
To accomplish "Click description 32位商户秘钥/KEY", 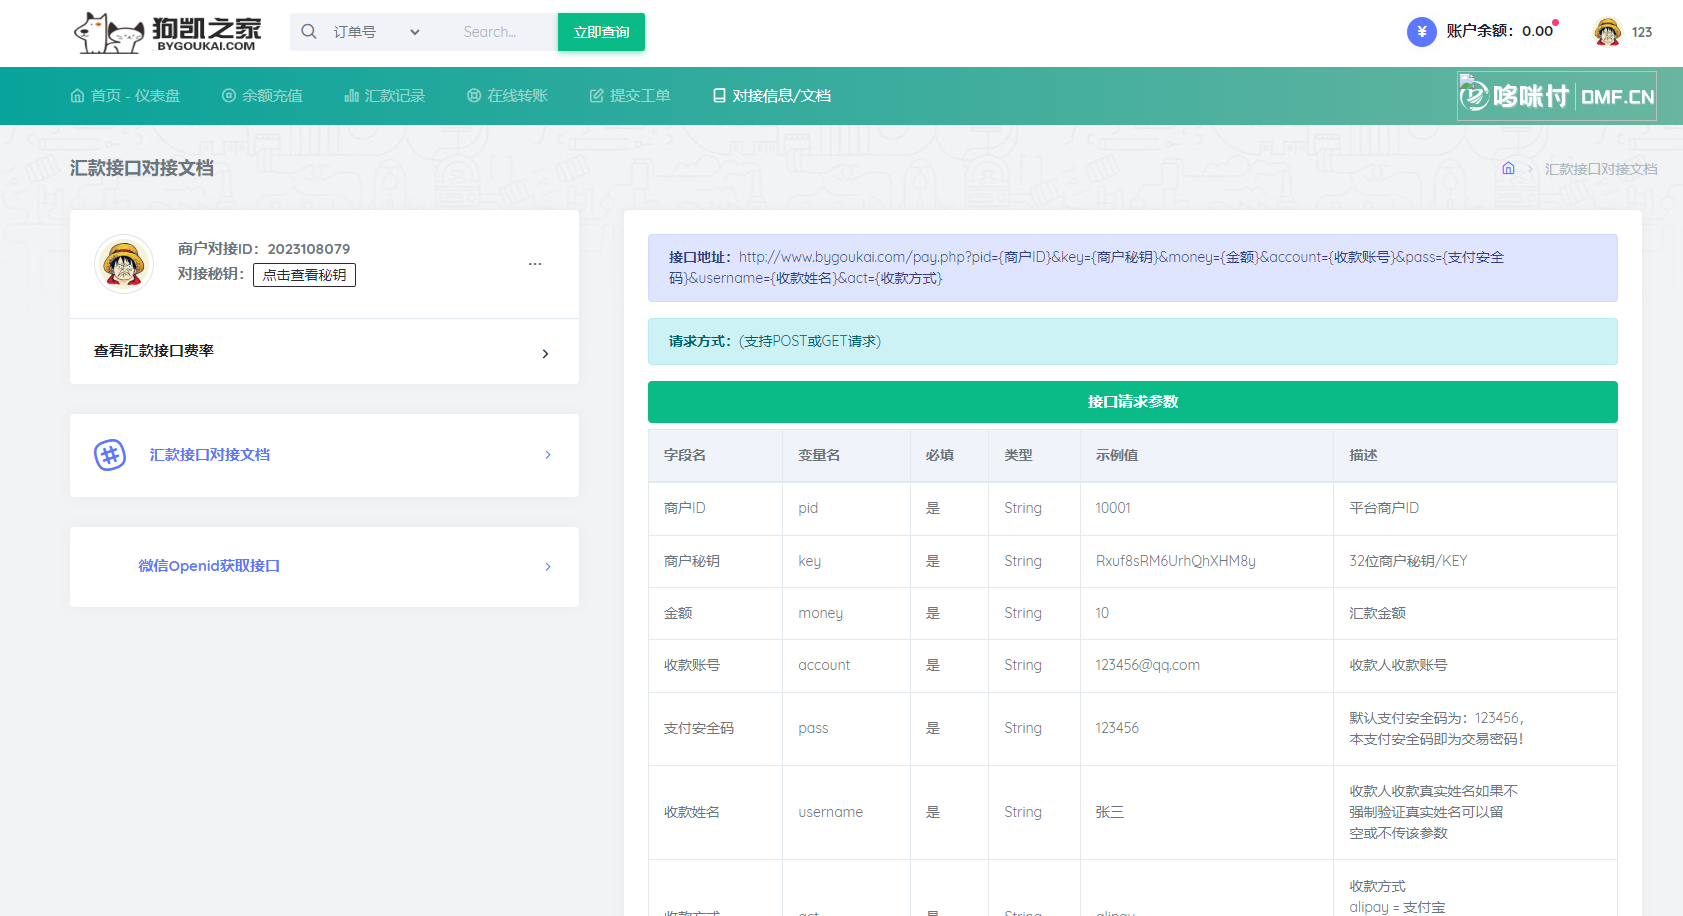I will click(1408, 561).
